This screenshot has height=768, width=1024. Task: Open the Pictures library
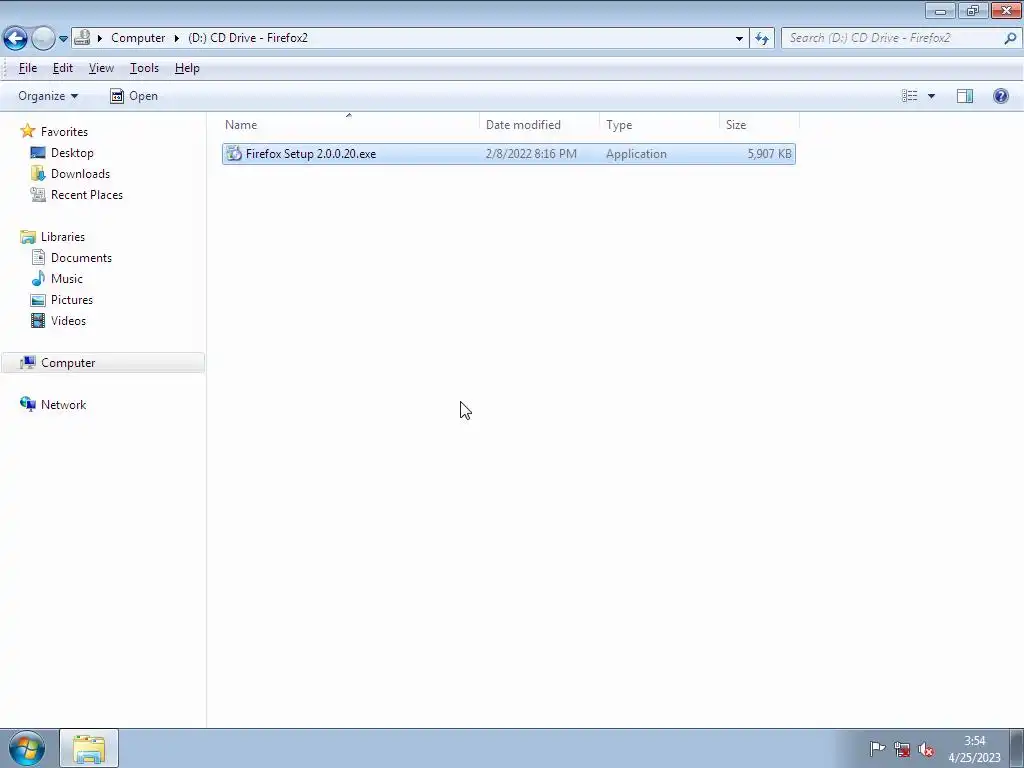pyautogui.click(x=72, y=300)
